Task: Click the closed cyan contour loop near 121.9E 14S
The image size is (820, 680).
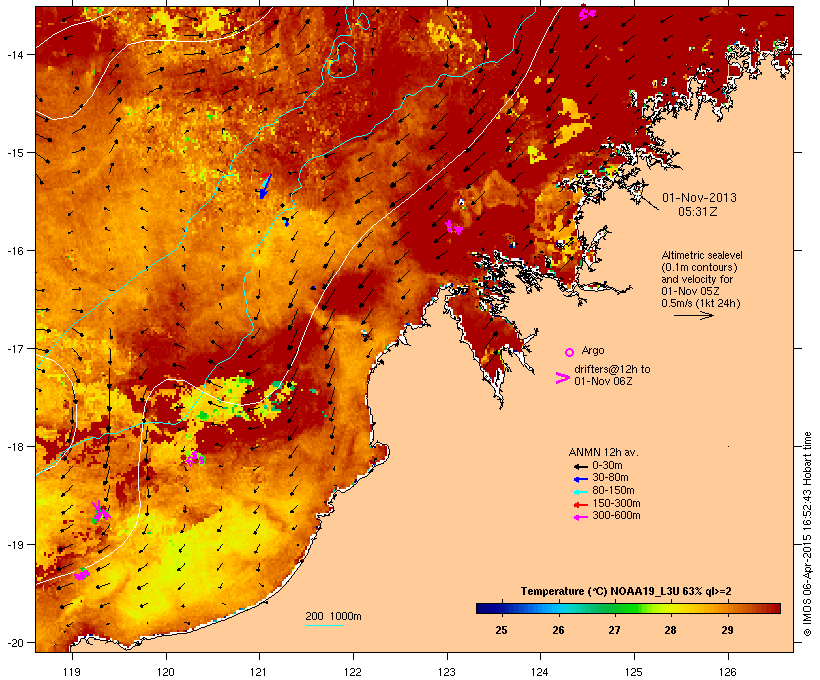Action: click(x=343, y=60)
